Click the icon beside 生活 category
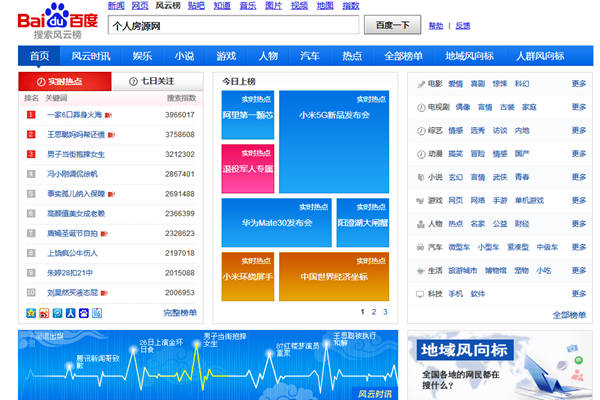600x400 pixels. click(421, 271)
